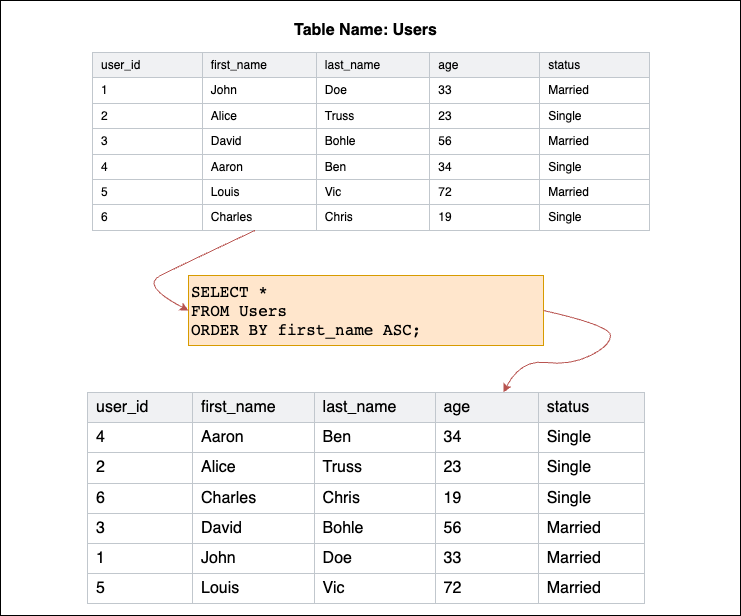Screen dimensions: 741x616
Task: Select "Bohle" in the result table
Action: [x=343, y=527]
